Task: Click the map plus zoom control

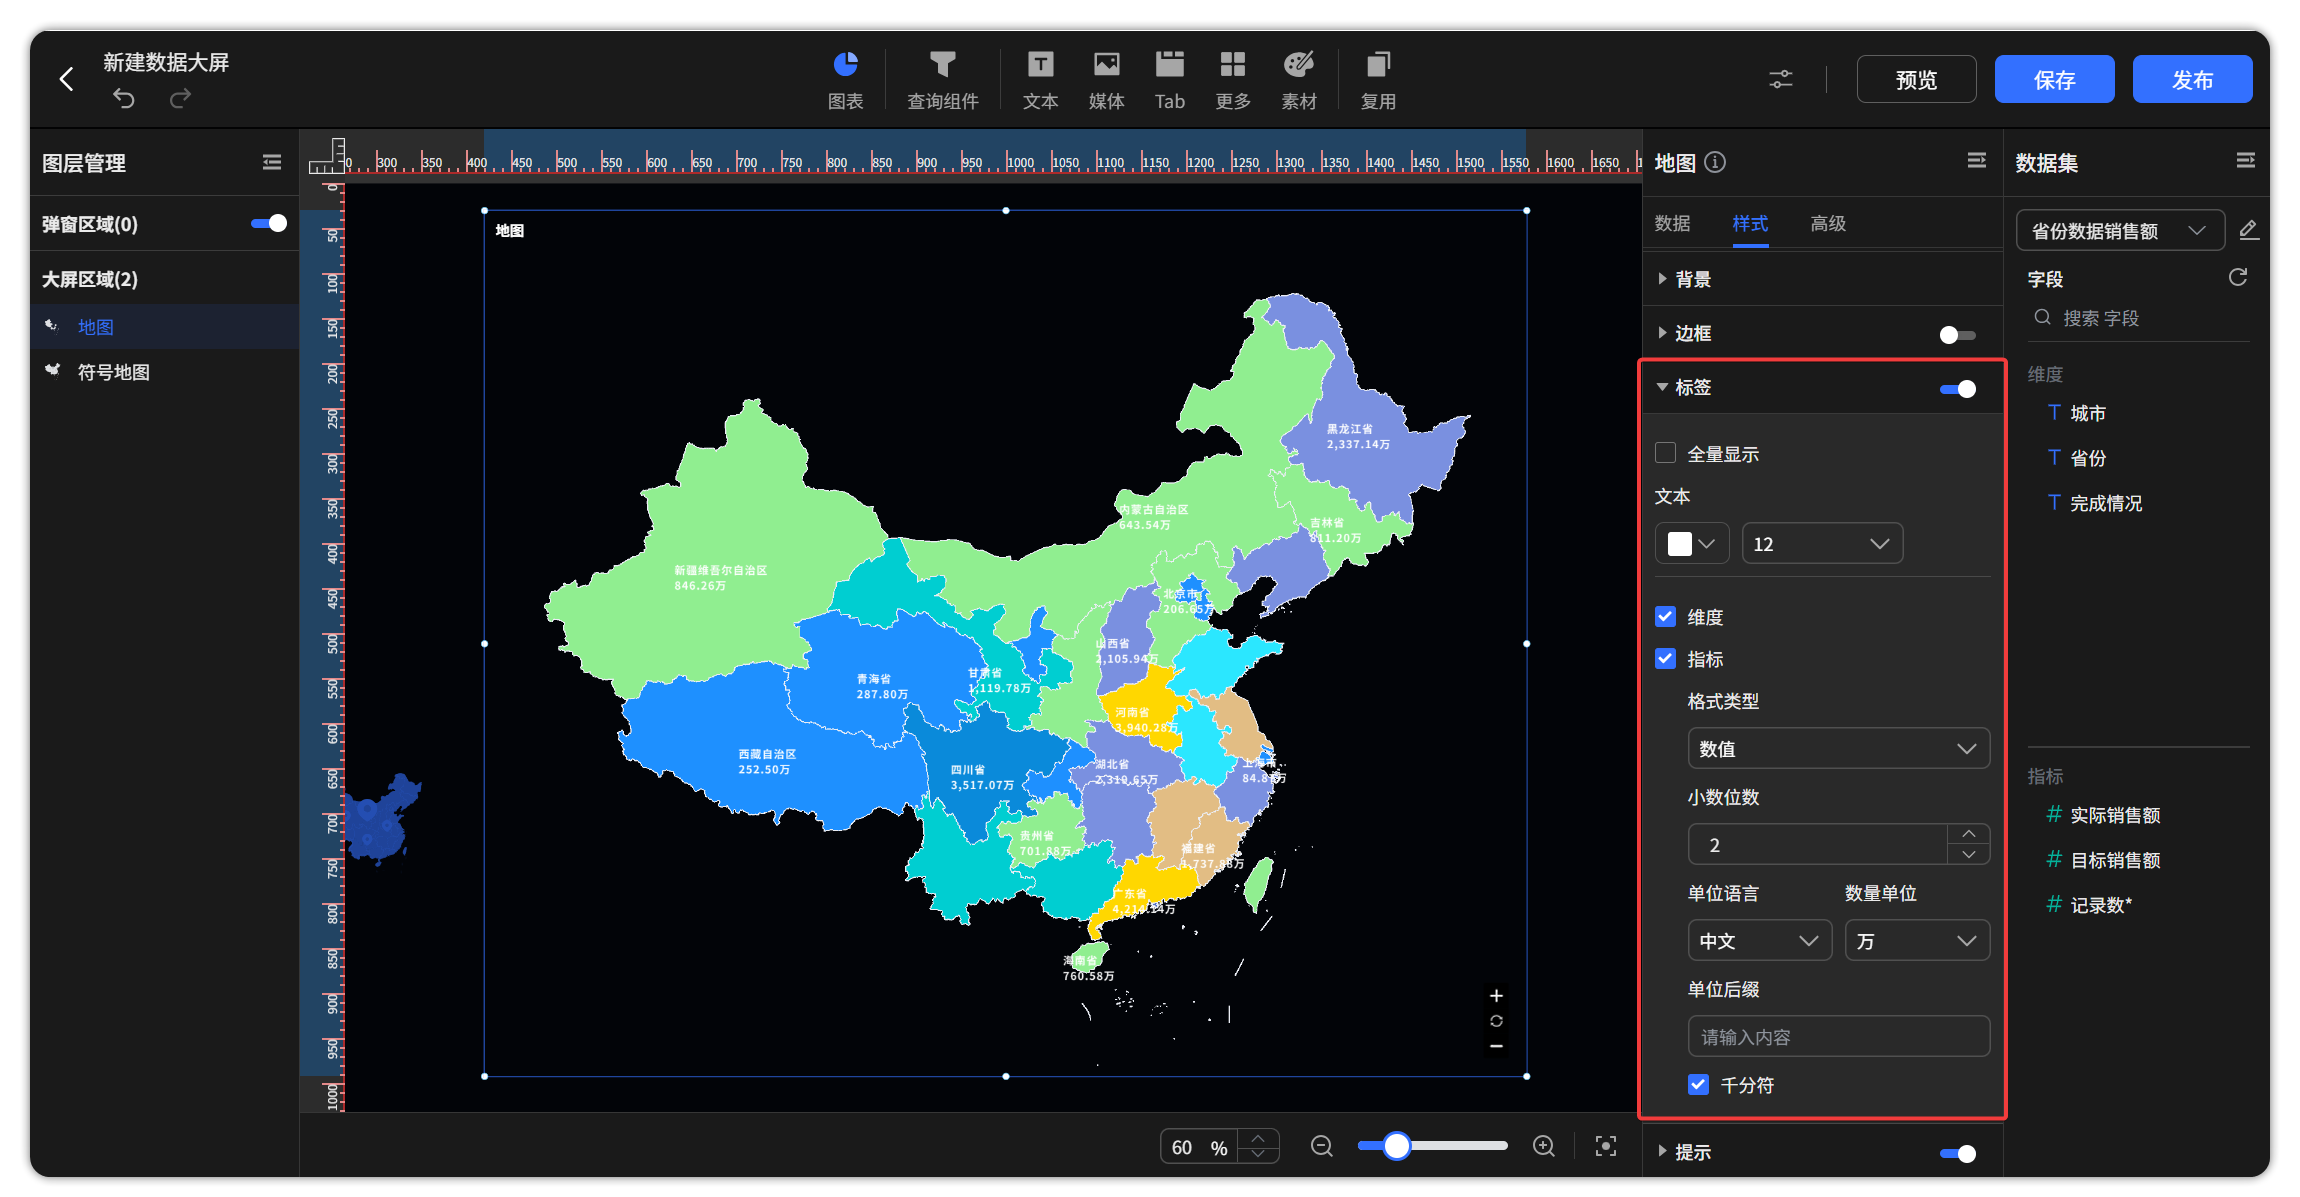Action: click(x=1496, y=995)
